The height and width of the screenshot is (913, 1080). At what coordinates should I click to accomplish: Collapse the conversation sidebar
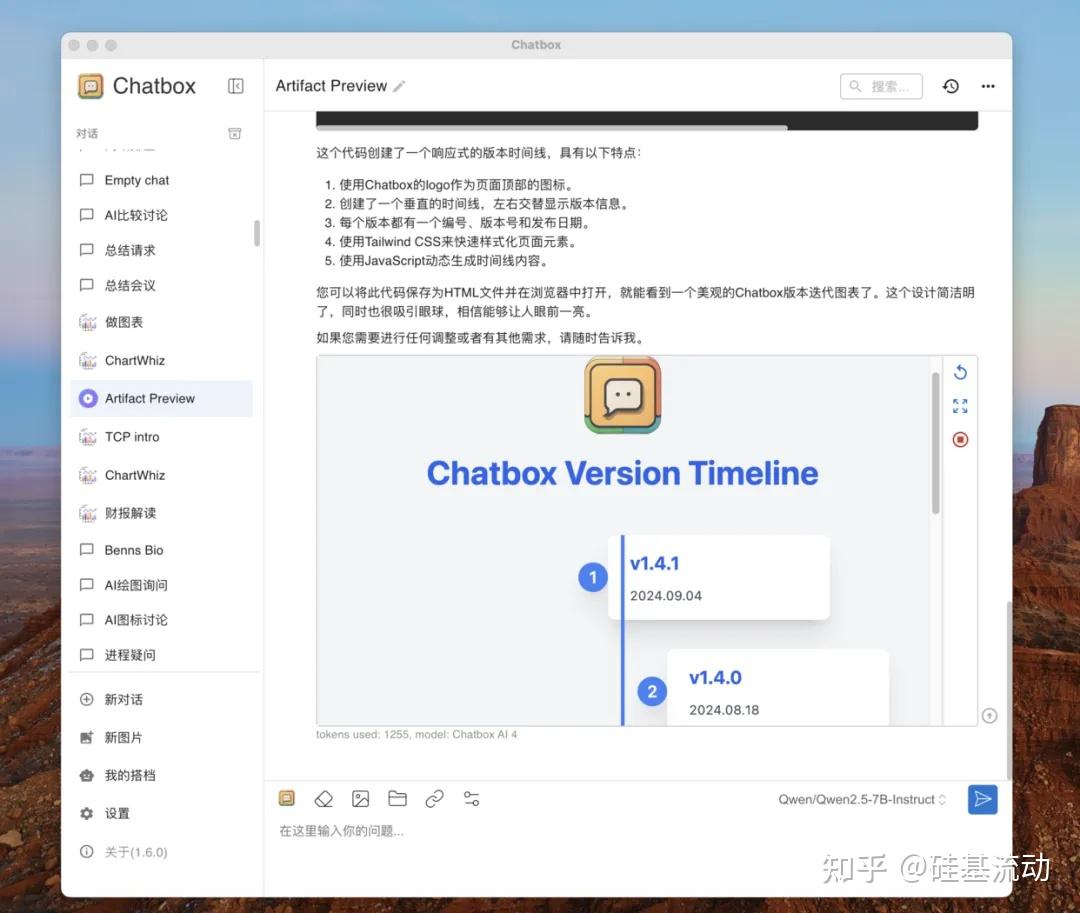[x=236, y=86]
